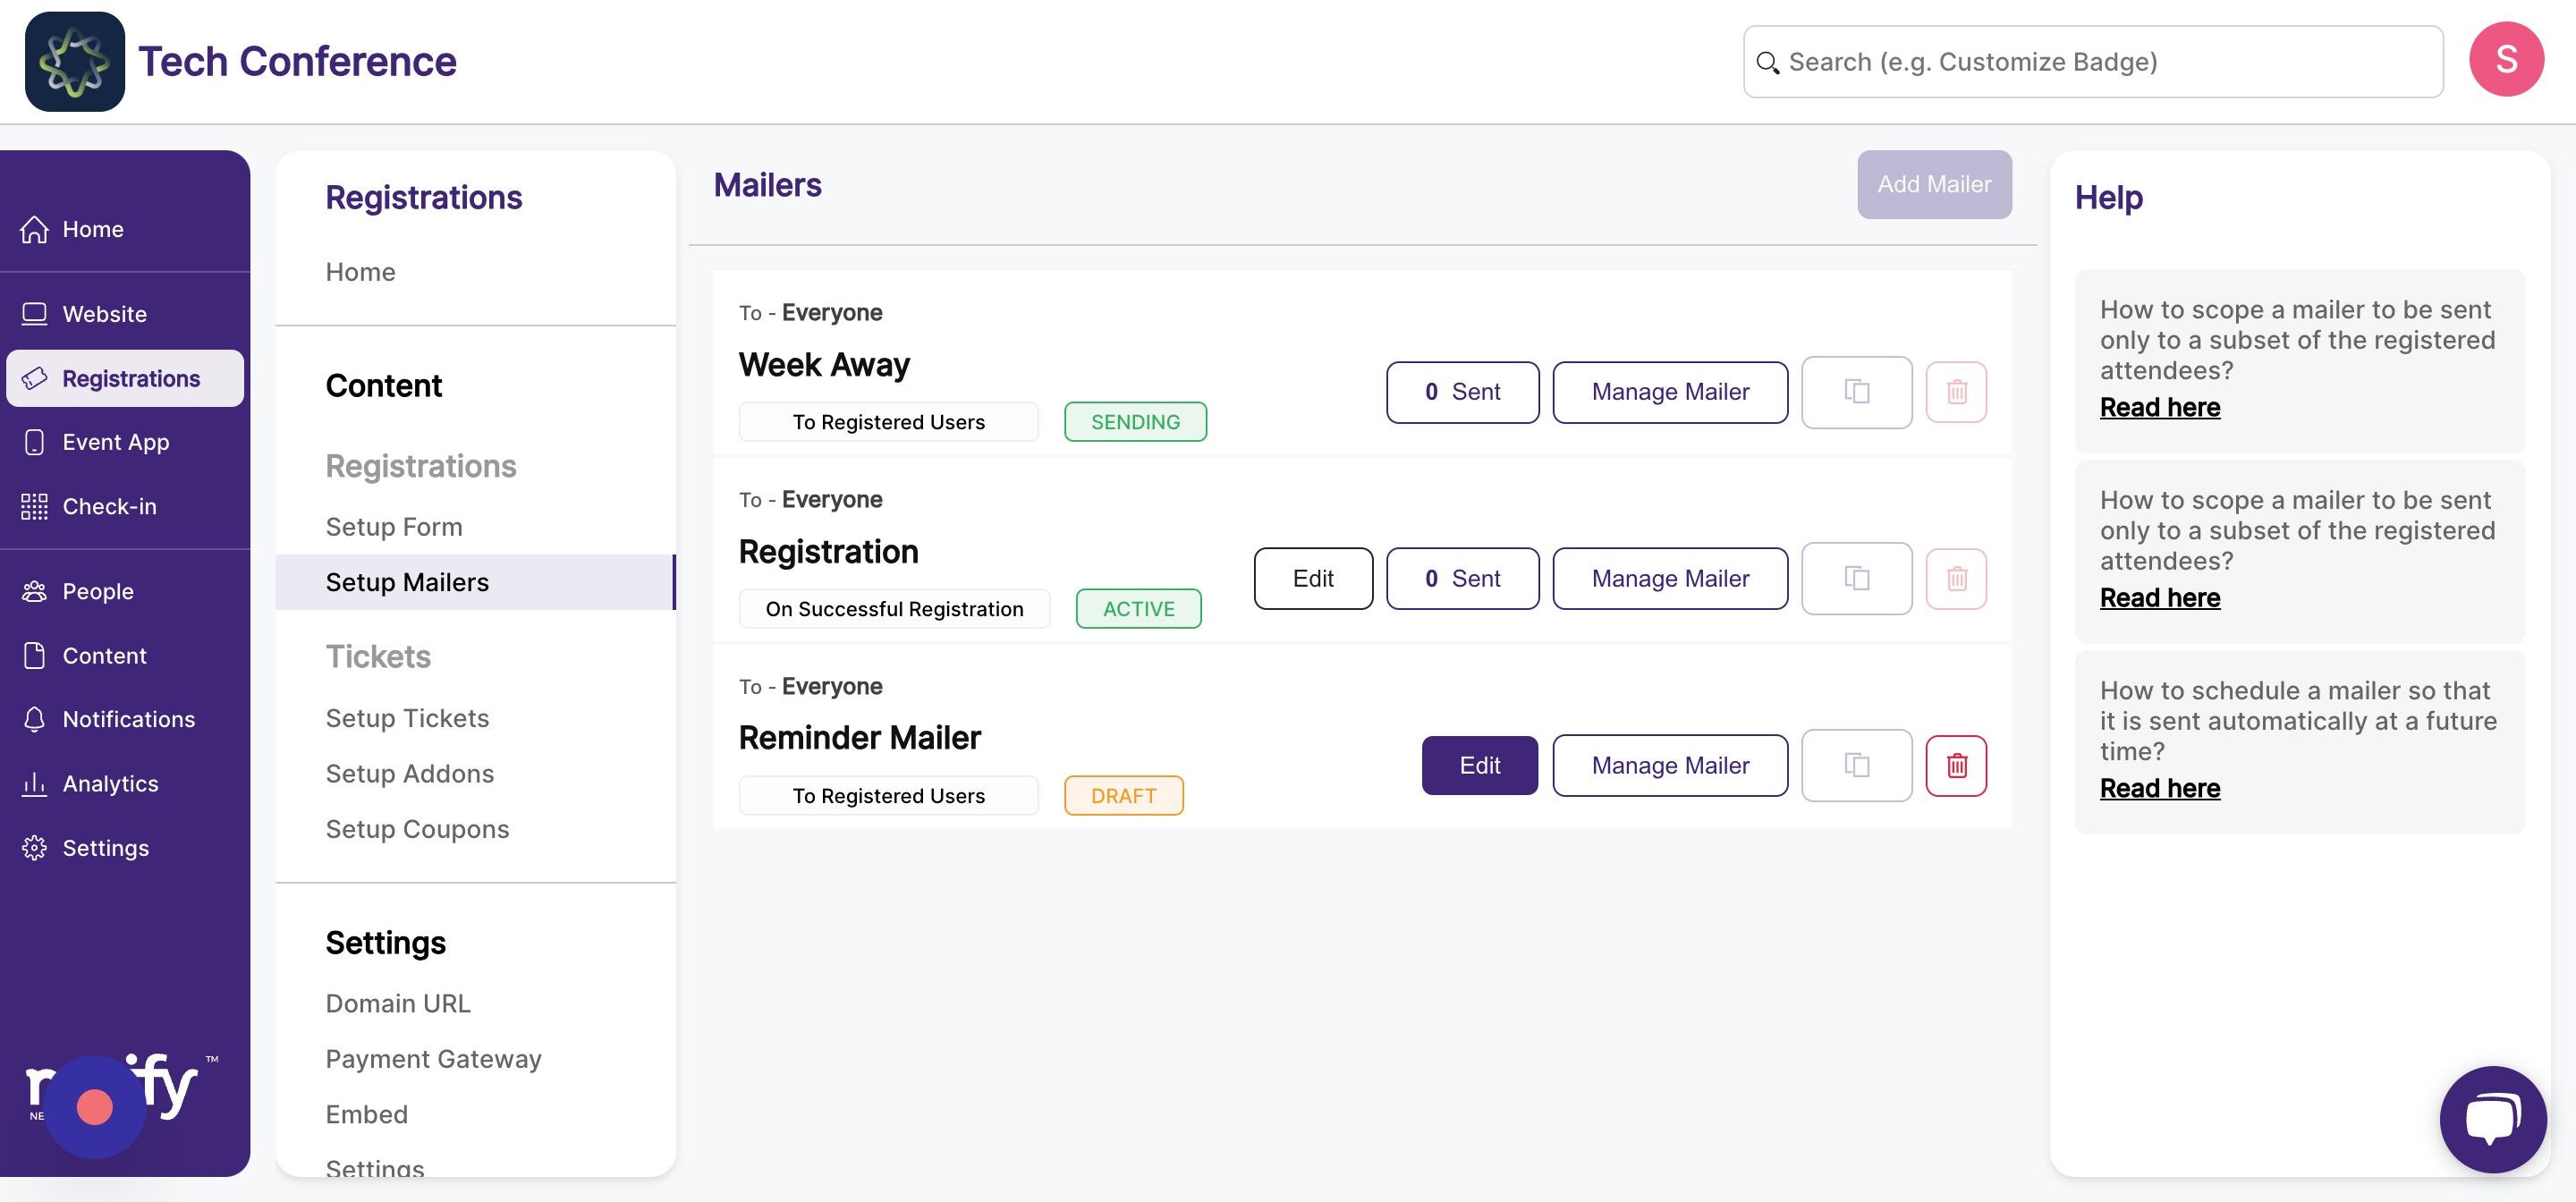Click the user avatar labeled S
2576x1202 pixels.
[2506, 60]
